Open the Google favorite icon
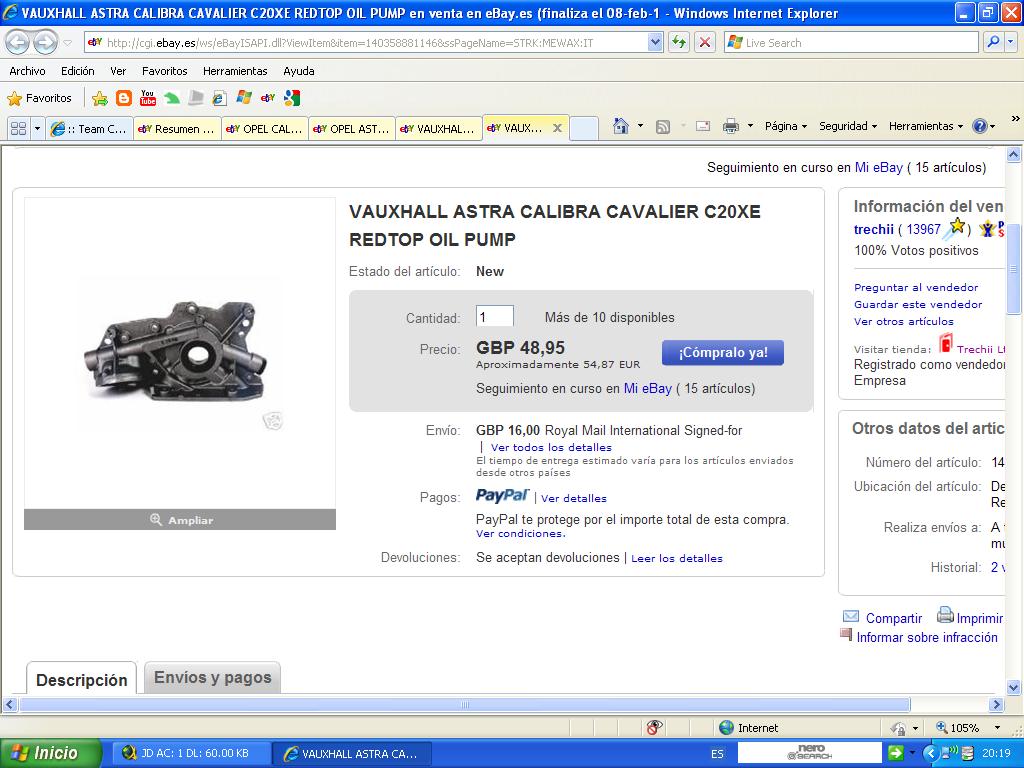 [292, 98]
